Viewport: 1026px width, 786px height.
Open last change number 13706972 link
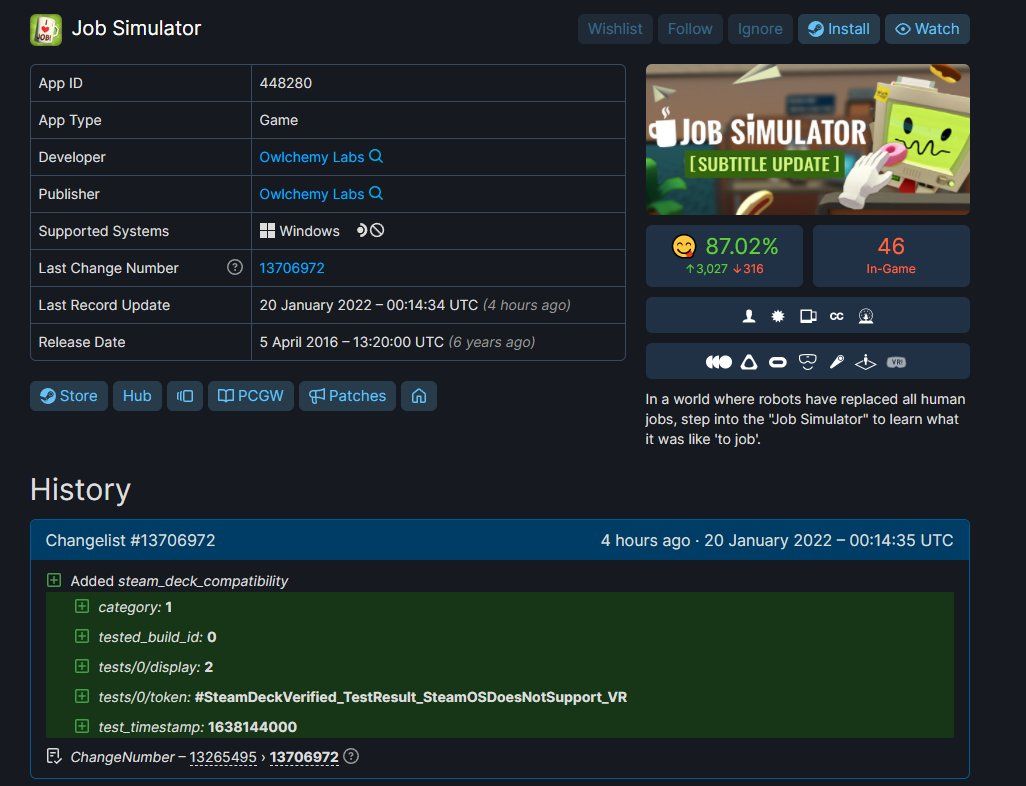tap(292, 268)
